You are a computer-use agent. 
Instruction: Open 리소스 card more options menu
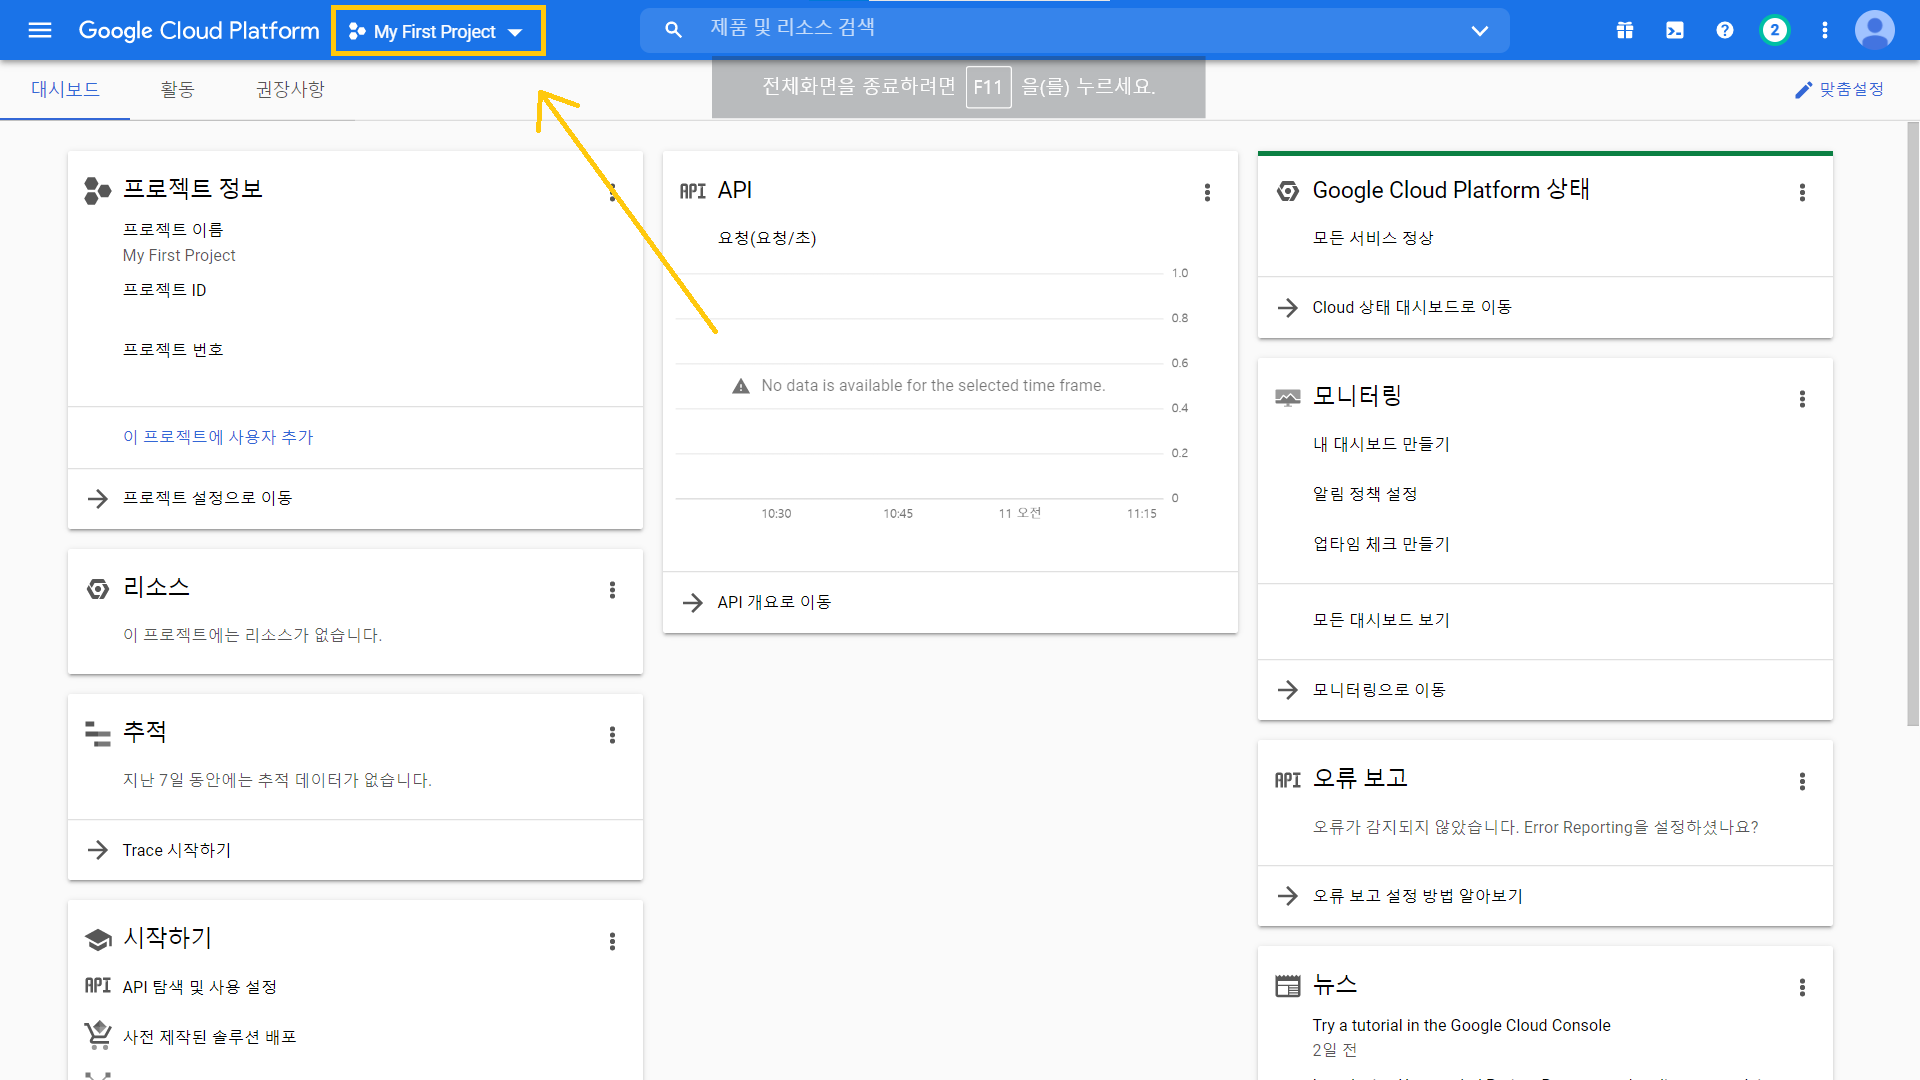pos(612,590)
